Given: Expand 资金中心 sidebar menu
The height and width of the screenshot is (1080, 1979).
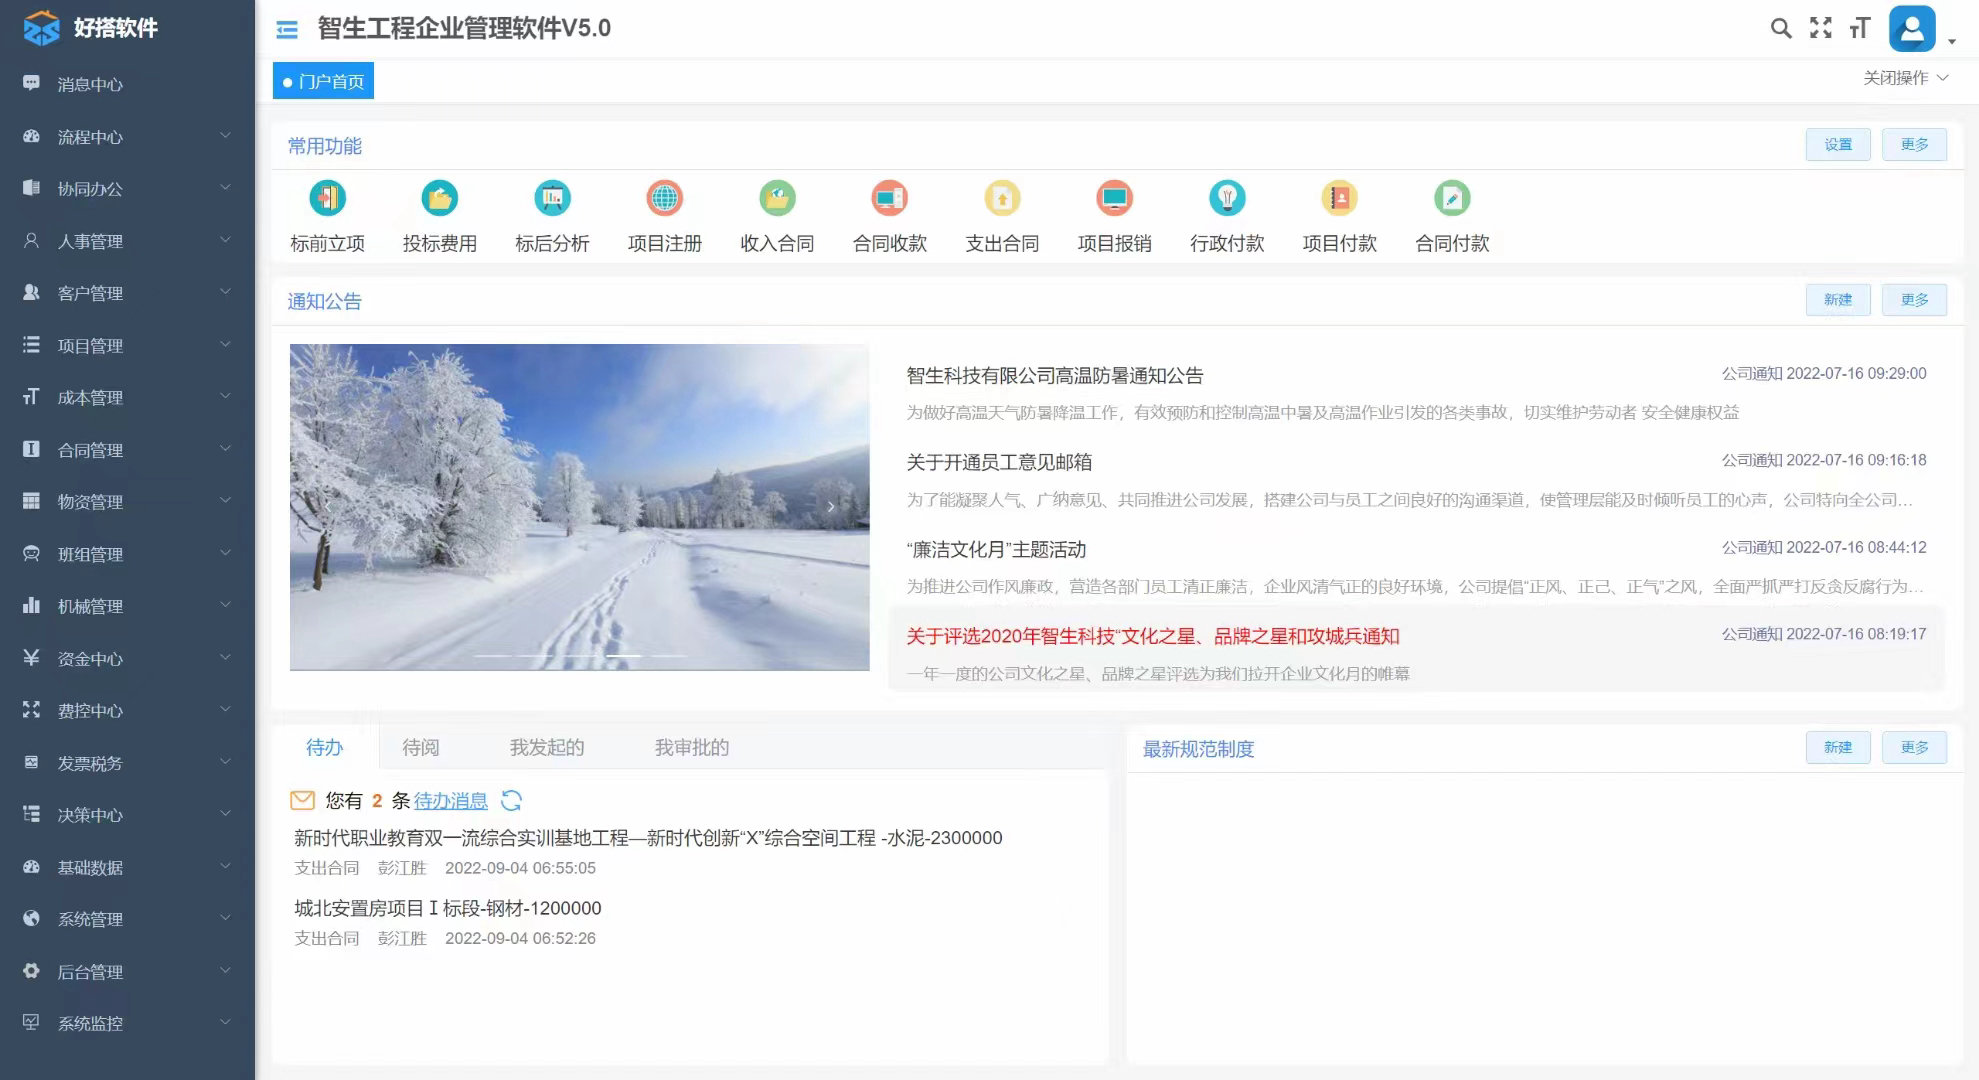Looking at the screenshot, I should pyautogui.click(x=127, y=658).
